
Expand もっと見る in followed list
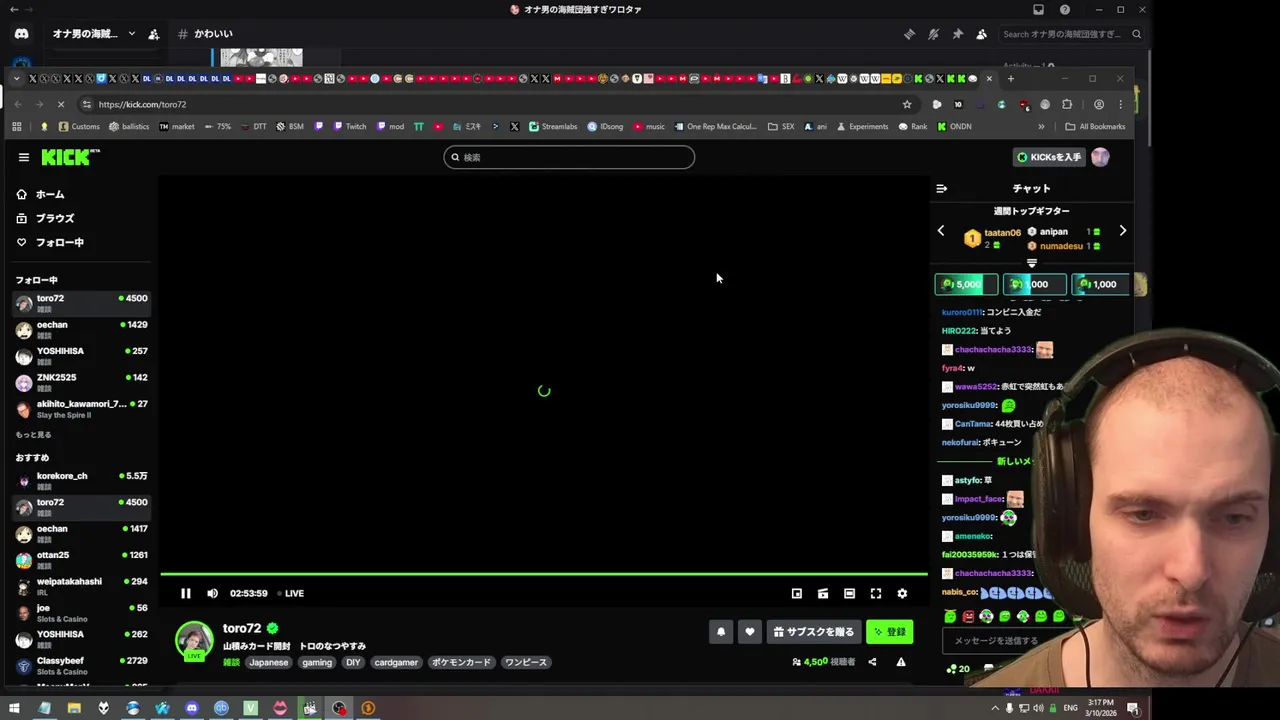[33, 435]
